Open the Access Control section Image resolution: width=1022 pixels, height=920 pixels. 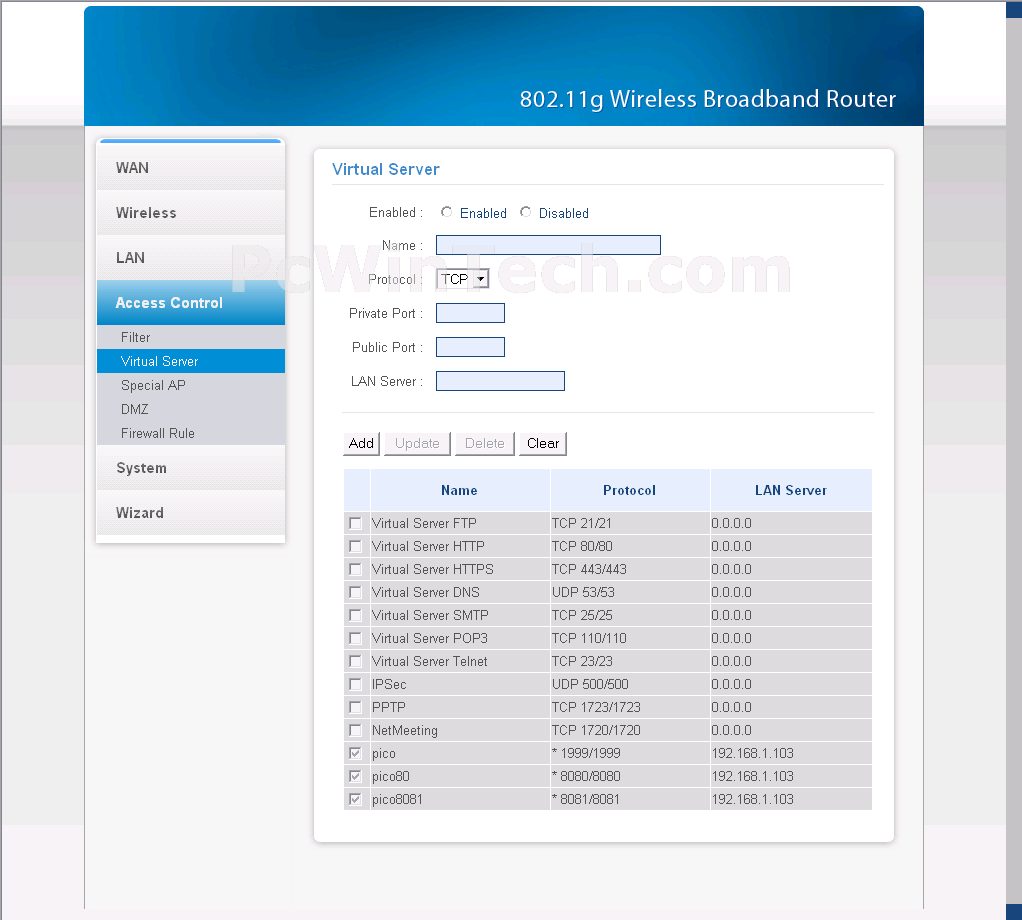pyautogui.click(x=190, y=302)
